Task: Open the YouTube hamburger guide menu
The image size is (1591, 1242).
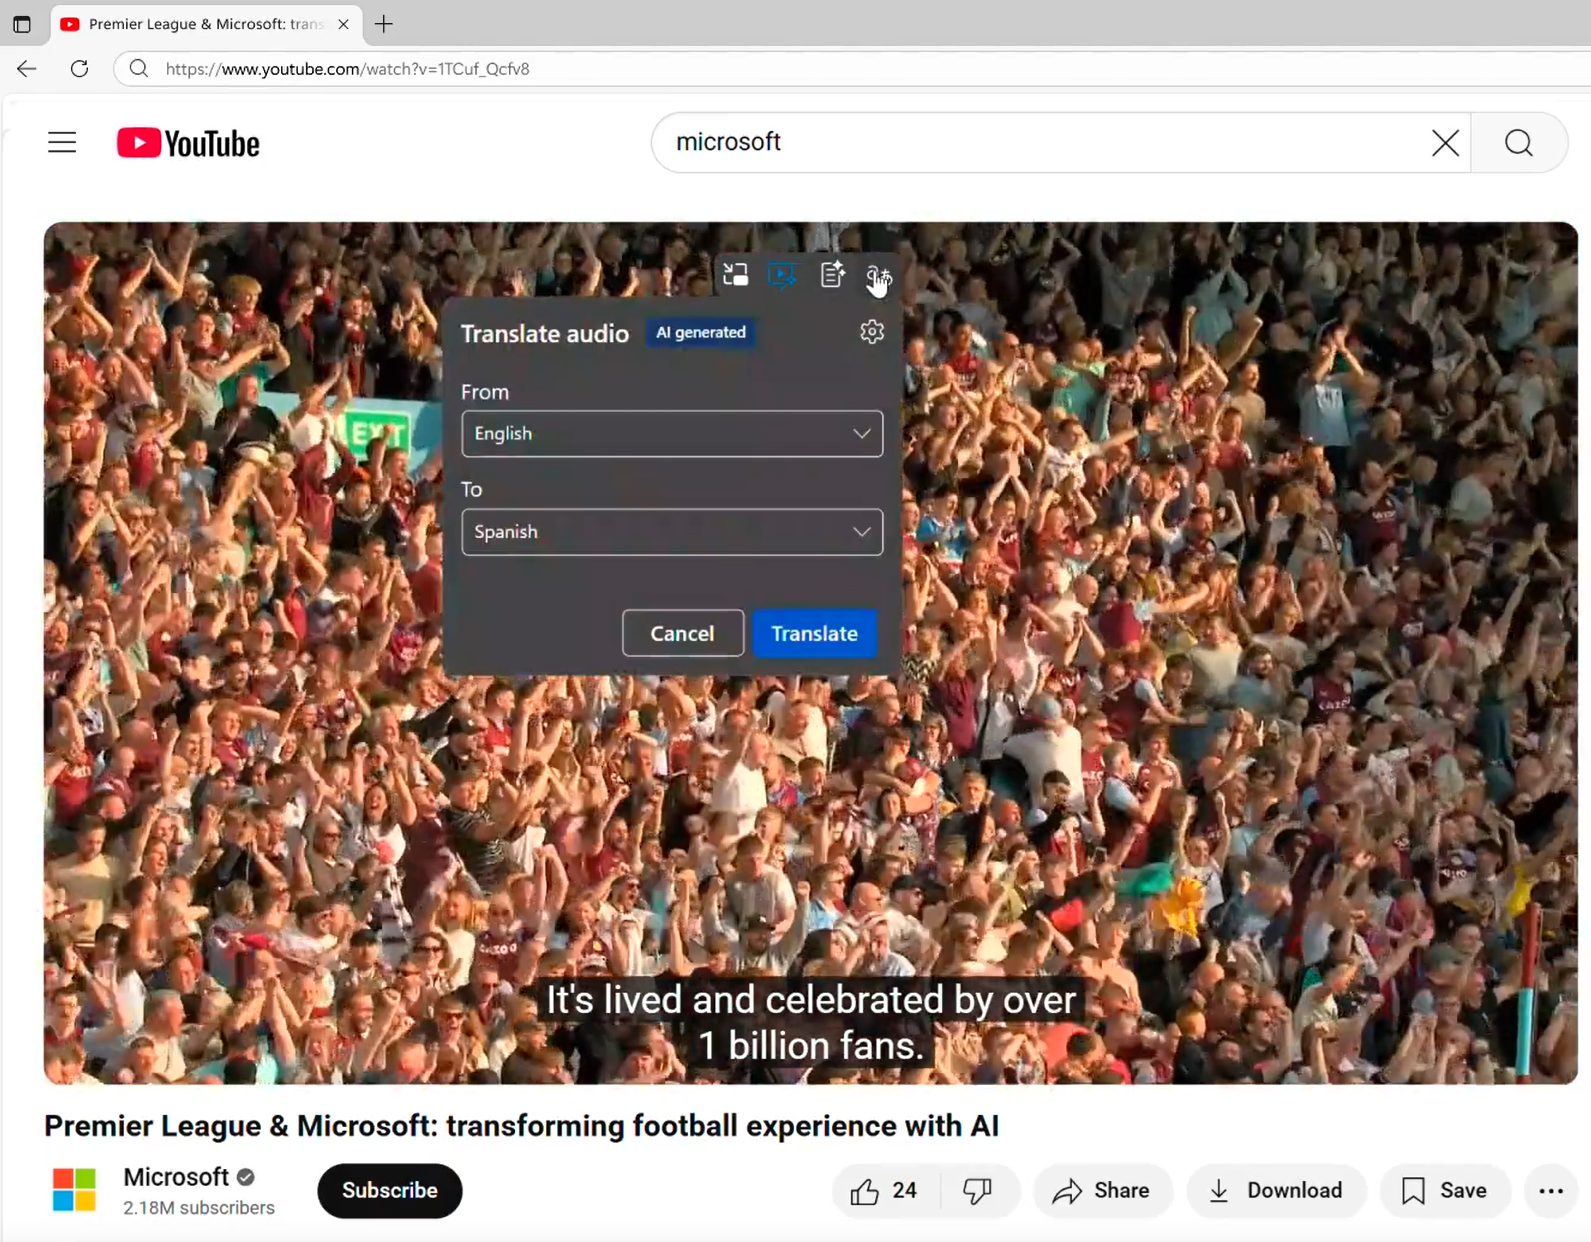Action: click(62, 143)
